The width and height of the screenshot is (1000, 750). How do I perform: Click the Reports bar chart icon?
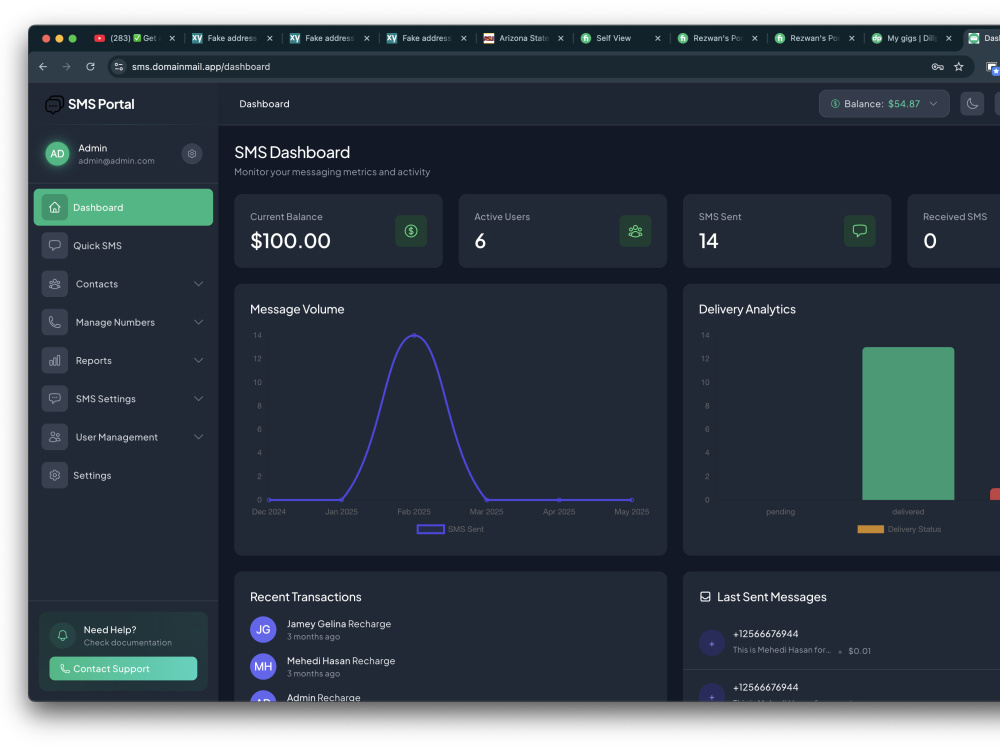[55, 360]
